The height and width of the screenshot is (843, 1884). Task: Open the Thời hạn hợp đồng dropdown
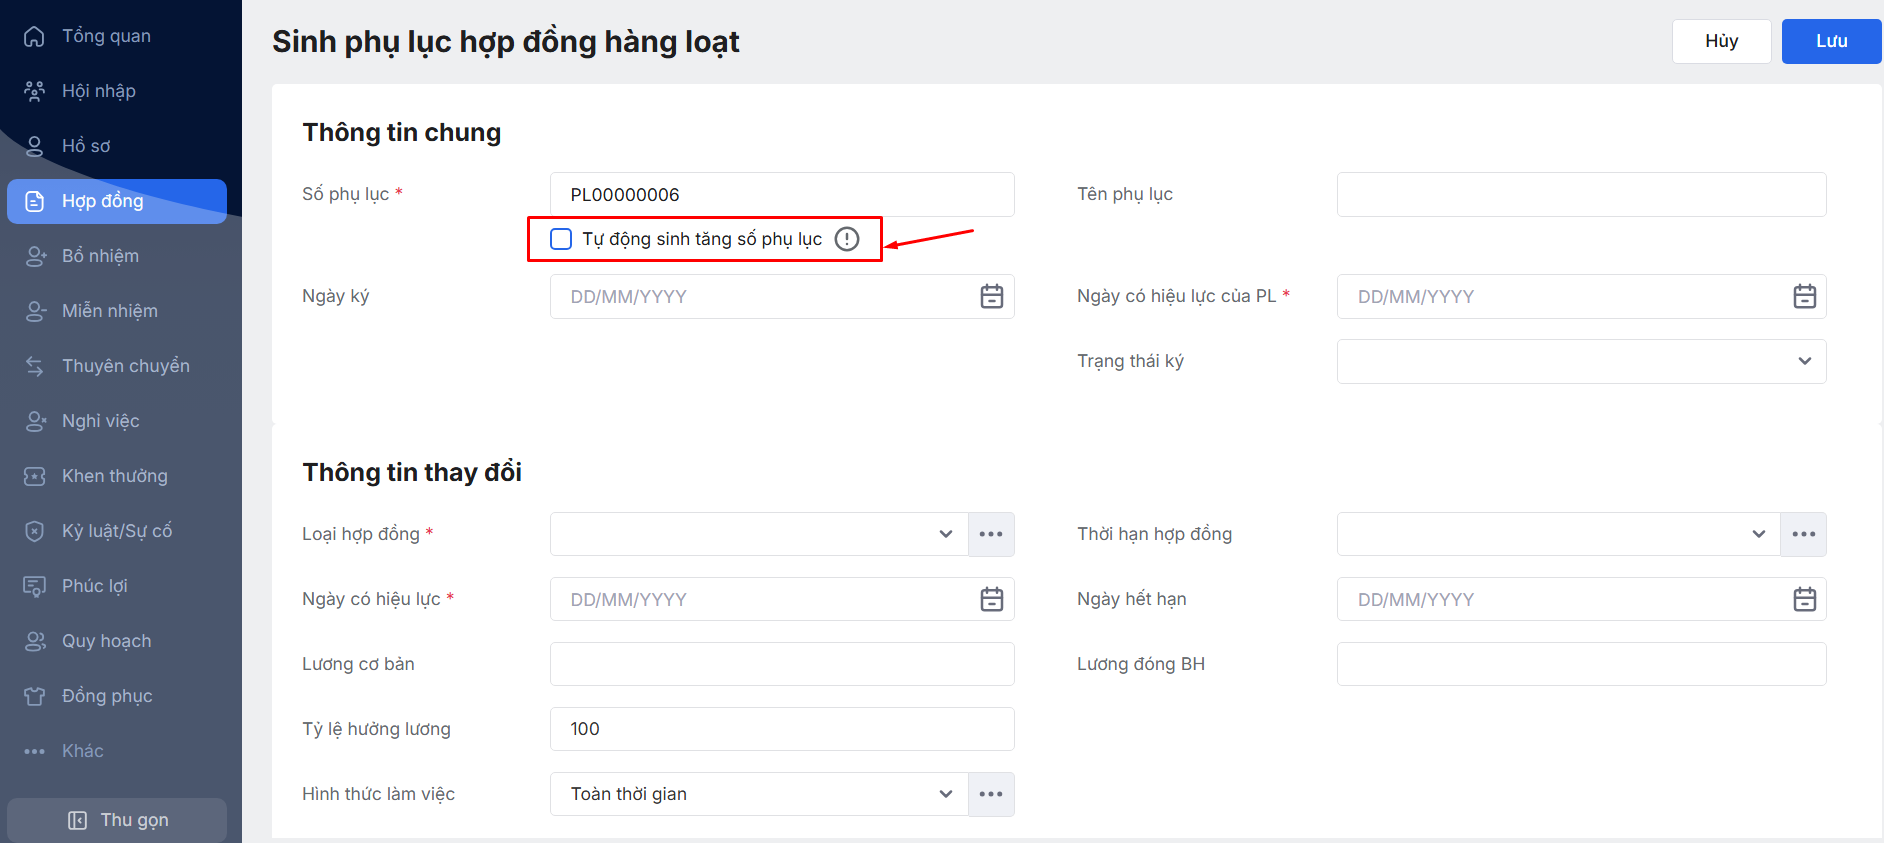tap(1557, 534)
